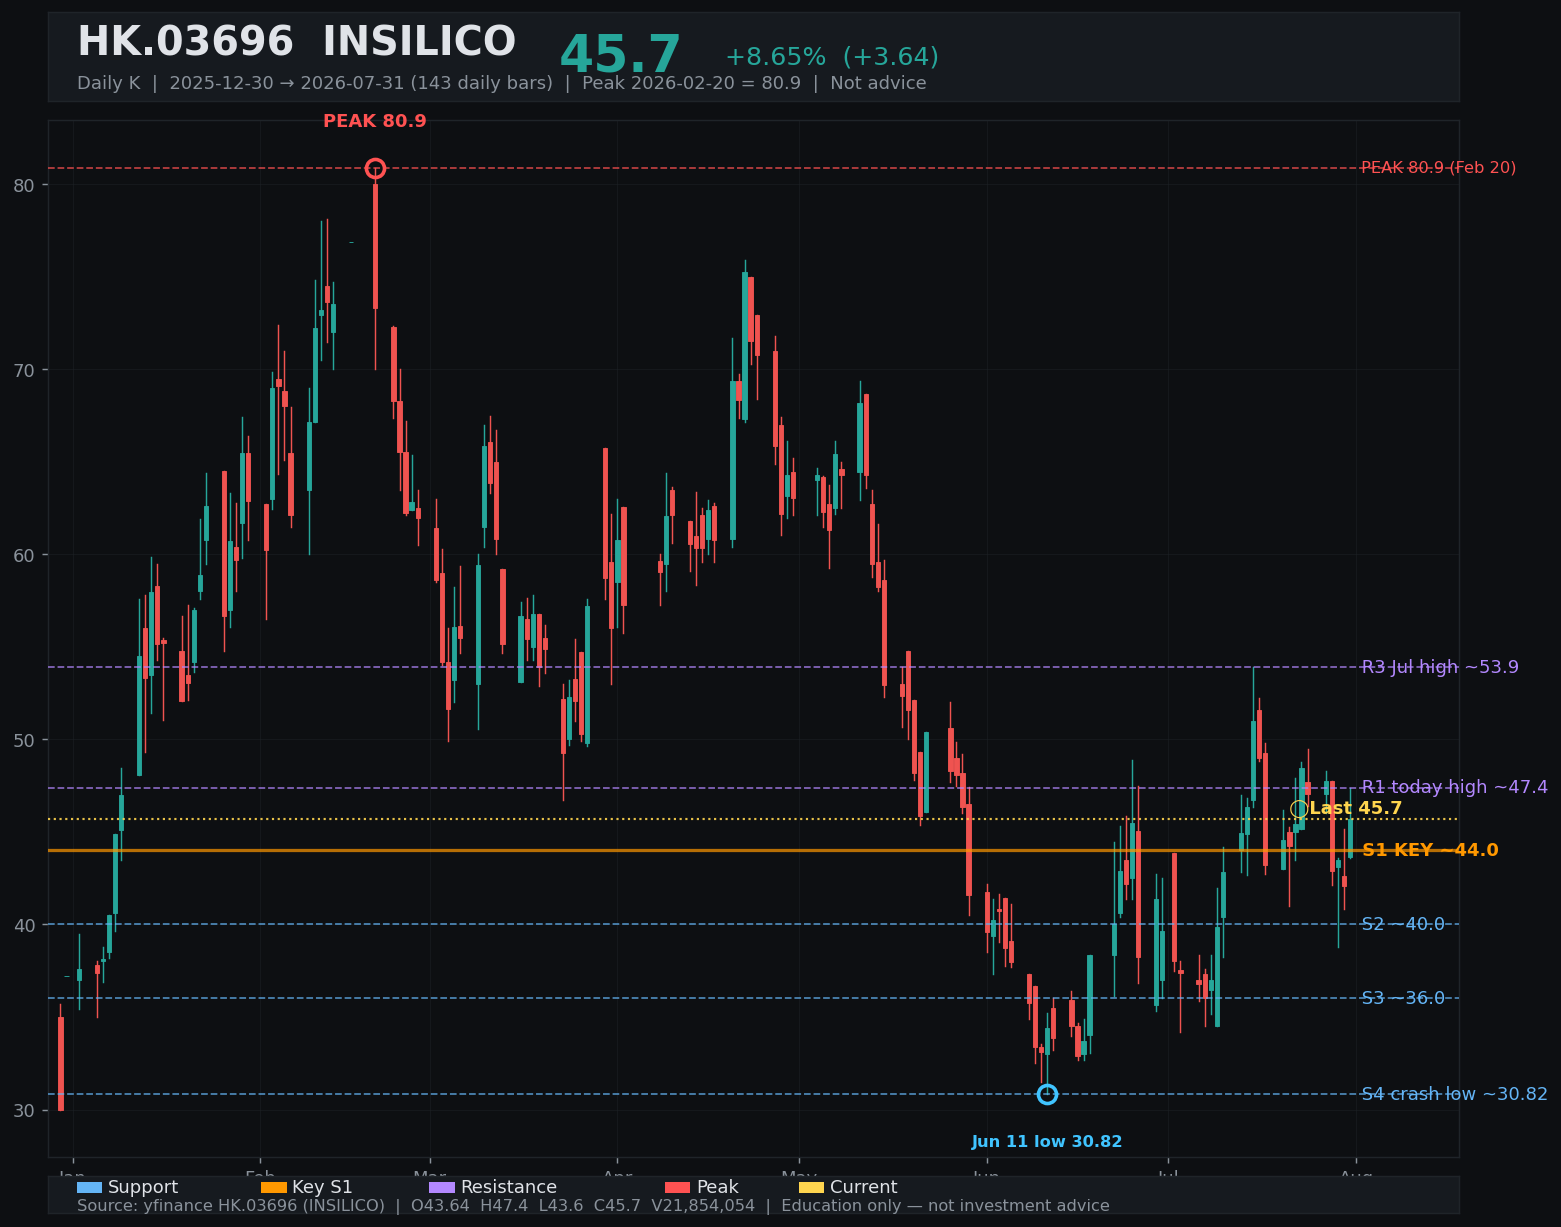Click the blue Support legend swatch

click(89, 1187)
